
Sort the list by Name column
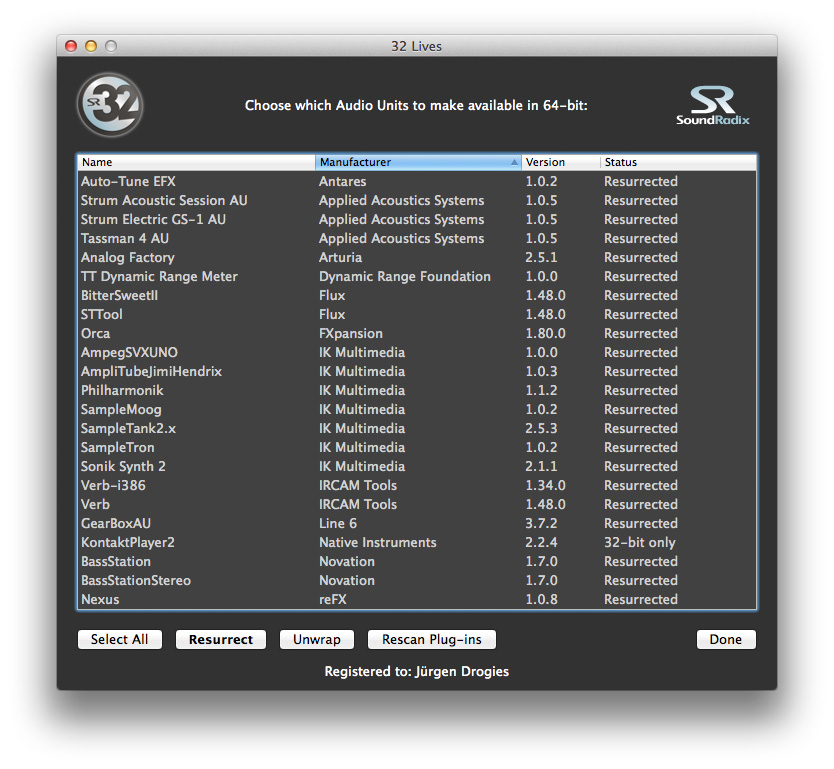[196, 162]
